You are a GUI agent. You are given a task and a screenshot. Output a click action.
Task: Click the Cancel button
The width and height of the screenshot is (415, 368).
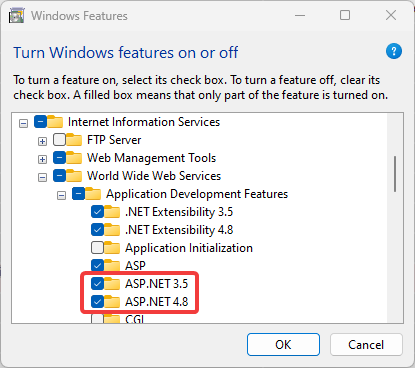click(366, 344)
